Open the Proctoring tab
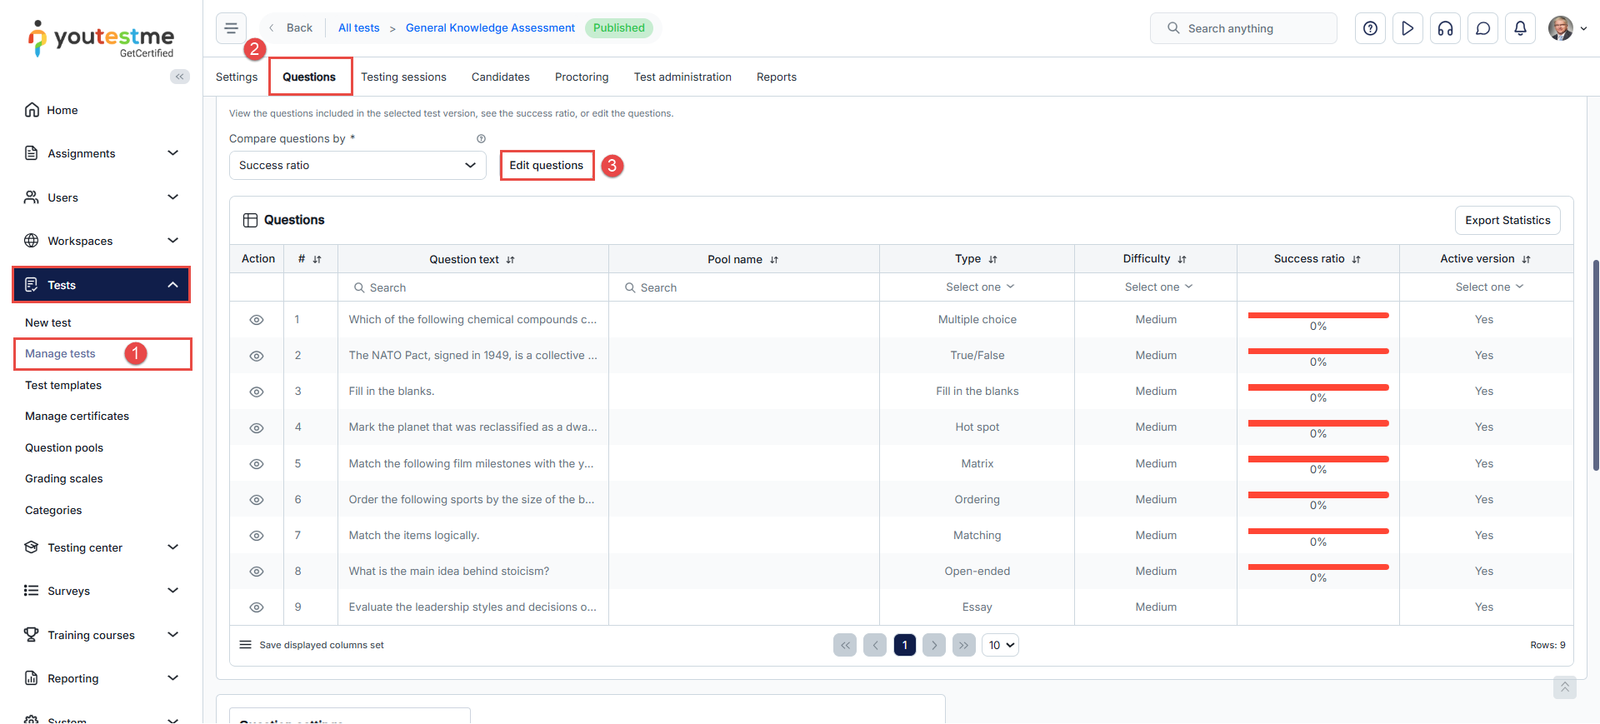The height and width of the screenshot is (724, 1600). click(581, 77)
